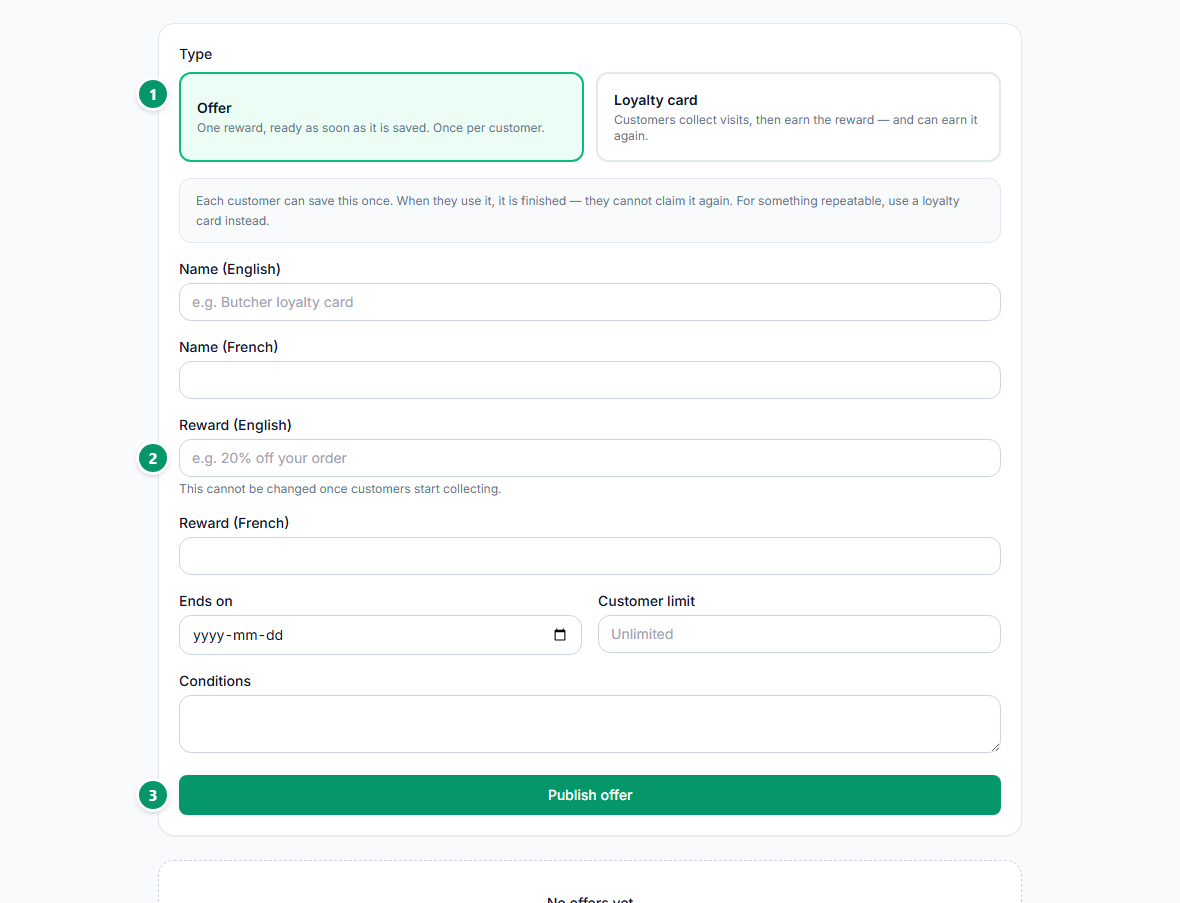Open the calendar picker icon
Viewport: 1180px width, 903px height.
pyautogui.click(x=560, y=635)
